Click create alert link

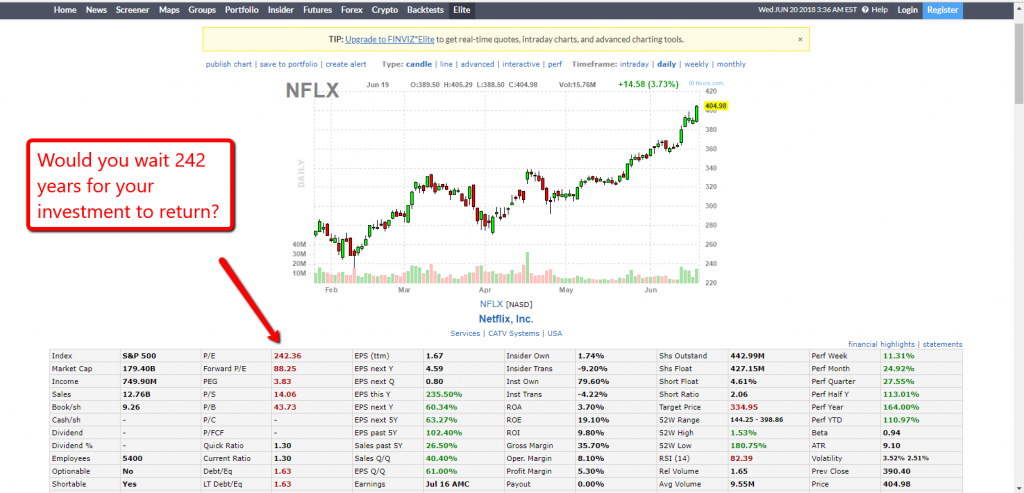pos(346,64)
